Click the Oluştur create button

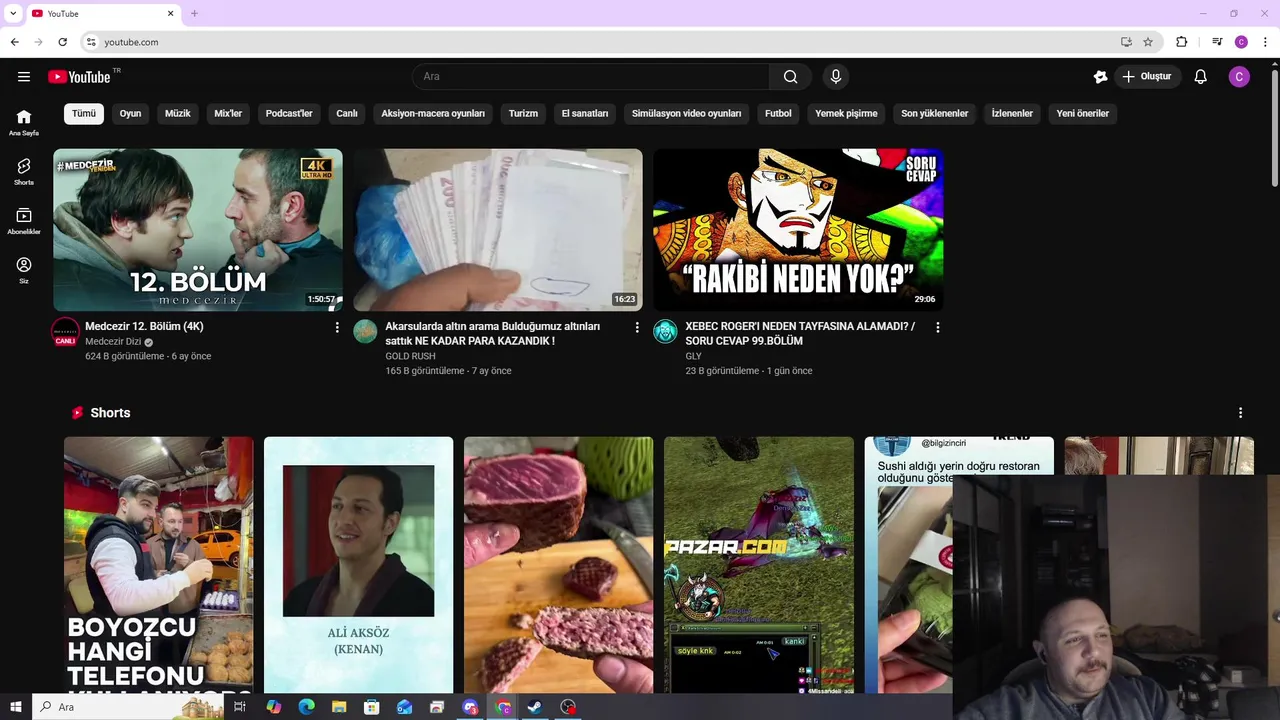click(x=1147, y=77)
